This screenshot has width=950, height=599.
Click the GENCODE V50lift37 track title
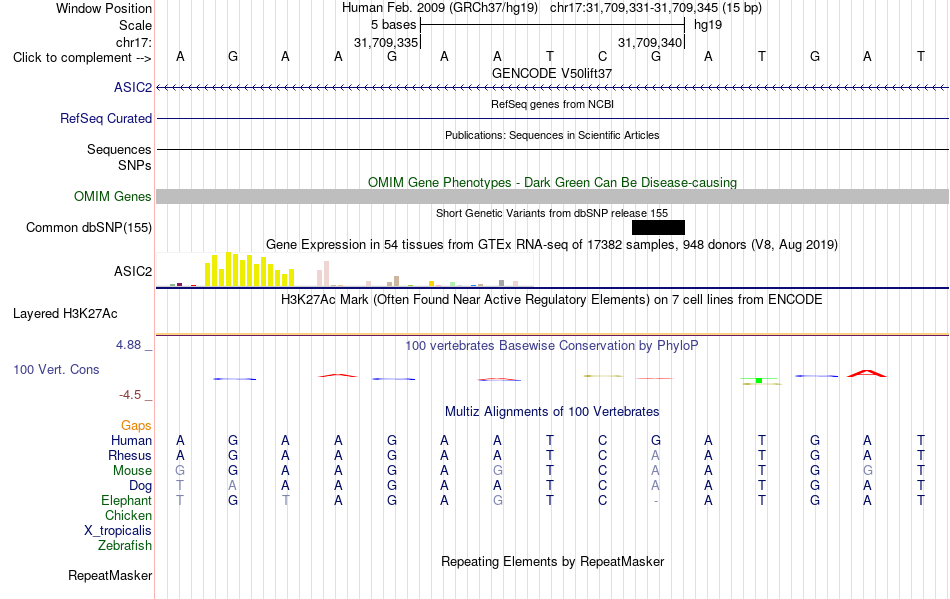tap(552, 73)
